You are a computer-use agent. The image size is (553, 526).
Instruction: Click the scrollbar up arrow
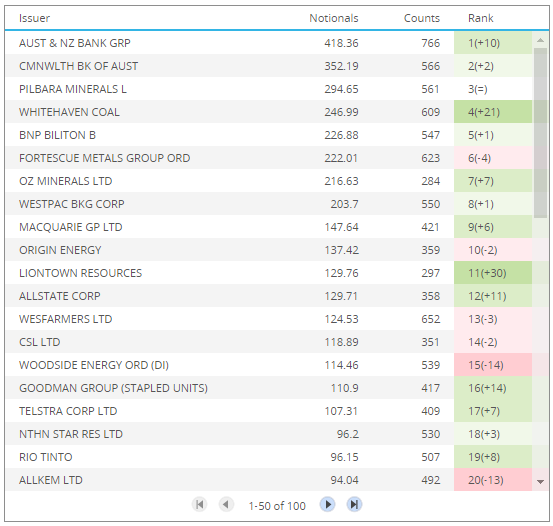point(540,40)
